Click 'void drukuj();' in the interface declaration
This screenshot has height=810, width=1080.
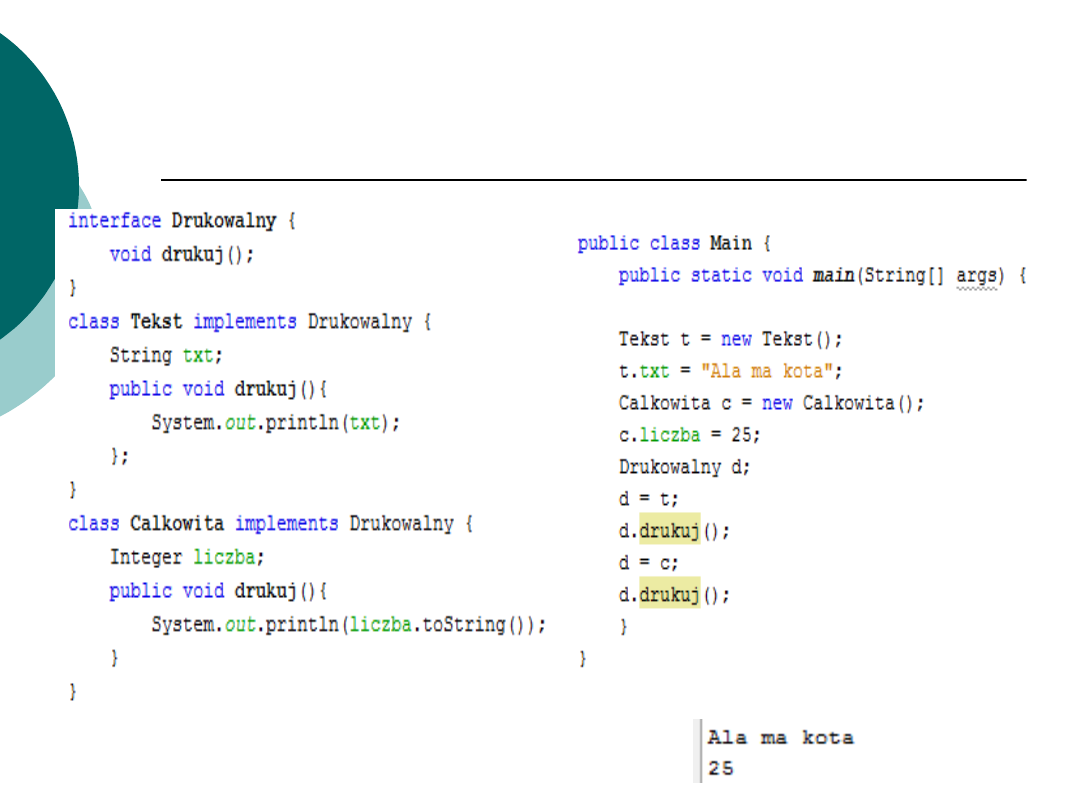tap(182, 254)
